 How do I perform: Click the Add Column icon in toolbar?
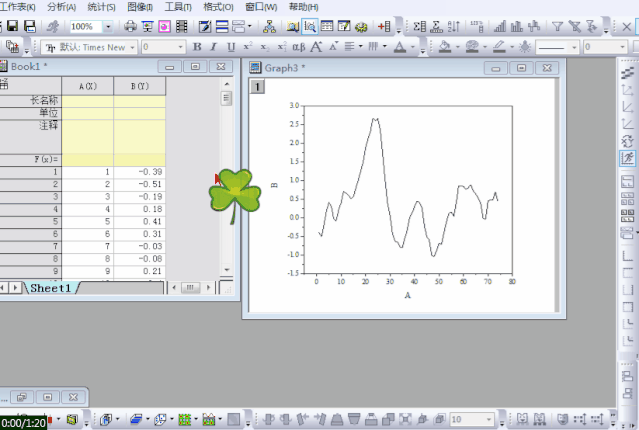click(384, 26)
